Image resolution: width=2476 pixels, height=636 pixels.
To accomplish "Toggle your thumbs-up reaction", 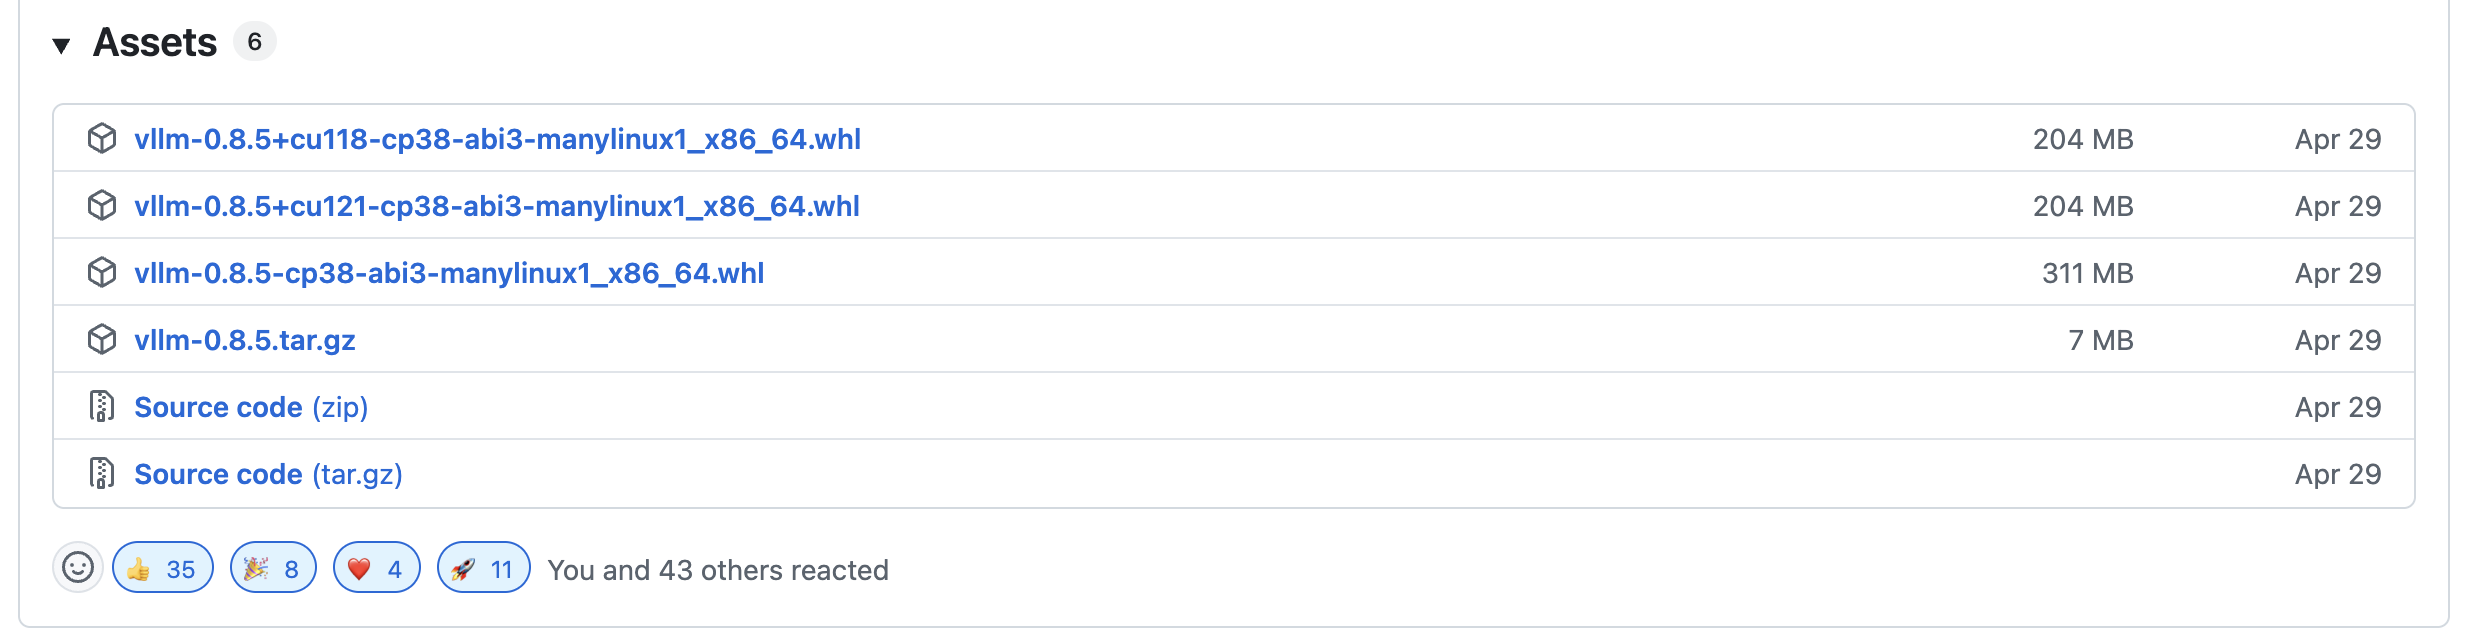I will (162, 568).
